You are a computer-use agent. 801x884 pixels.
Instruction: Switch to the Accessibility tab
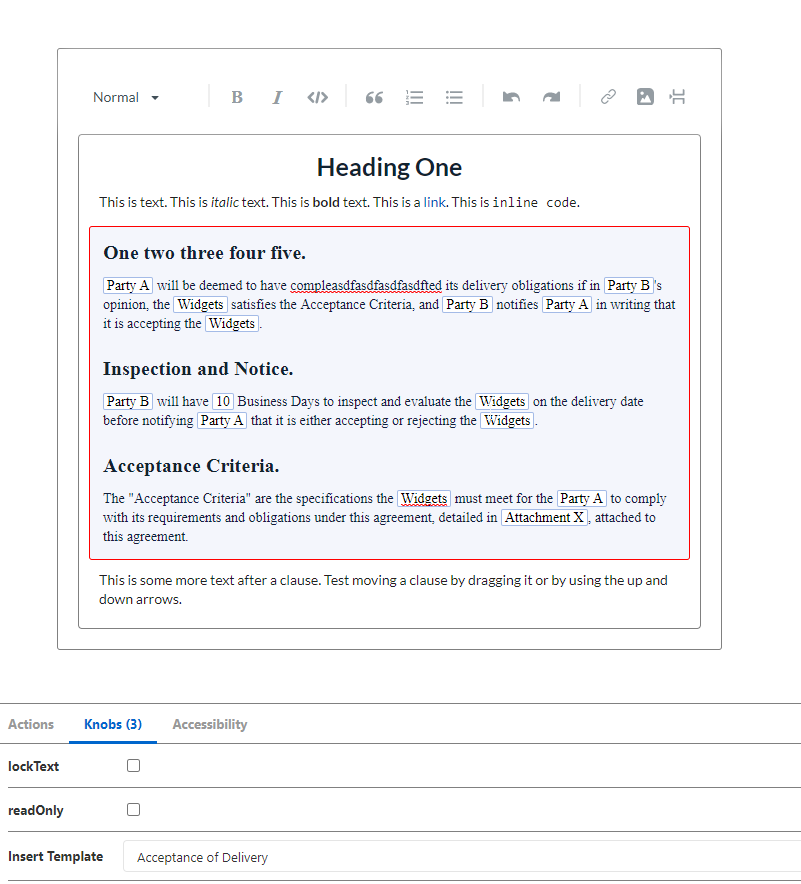209,724
